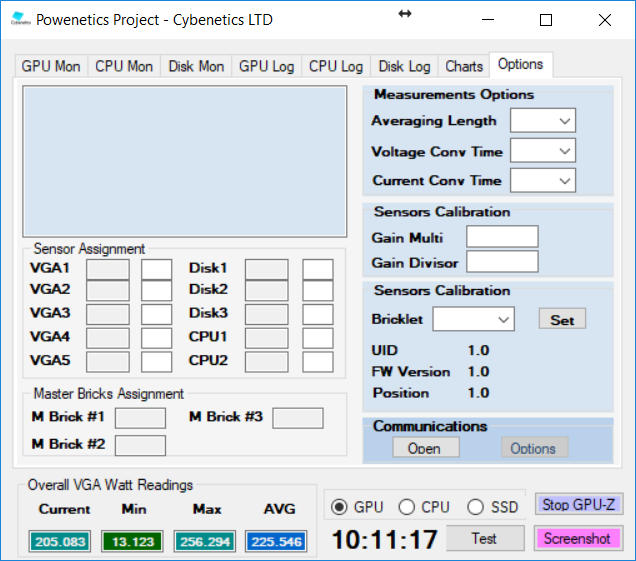Click the Disk2 gray sensor field
The width and height of the screenshot is (636, 561).
coord(267,290)
